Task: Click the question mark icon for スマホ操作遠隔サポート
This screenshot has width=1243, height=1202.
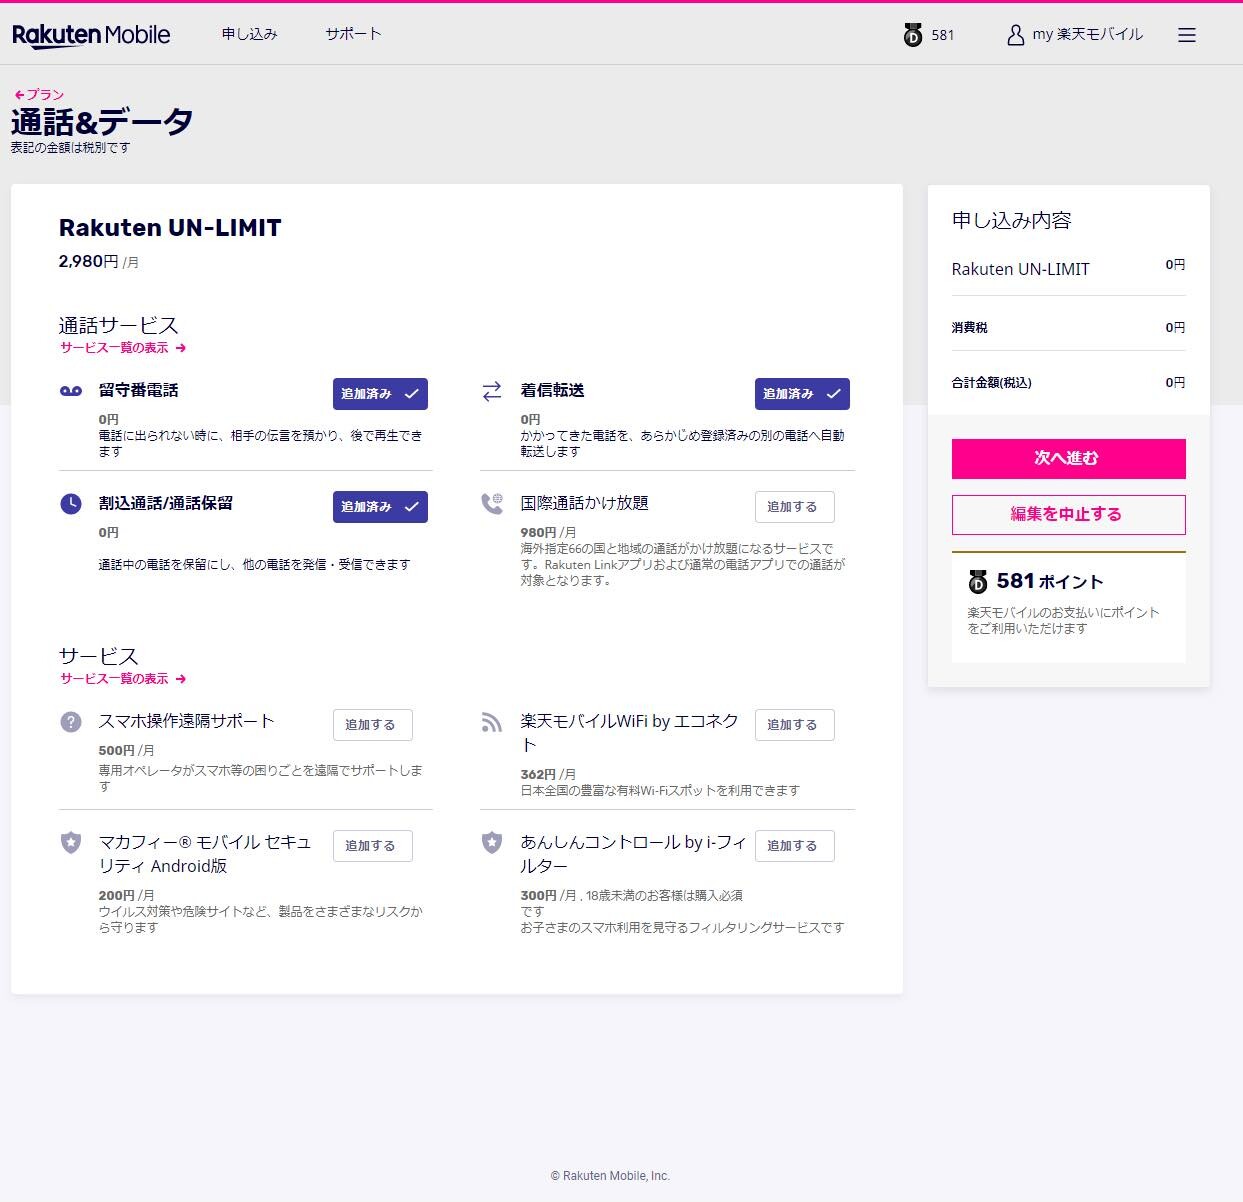Action: coord(71,722)
